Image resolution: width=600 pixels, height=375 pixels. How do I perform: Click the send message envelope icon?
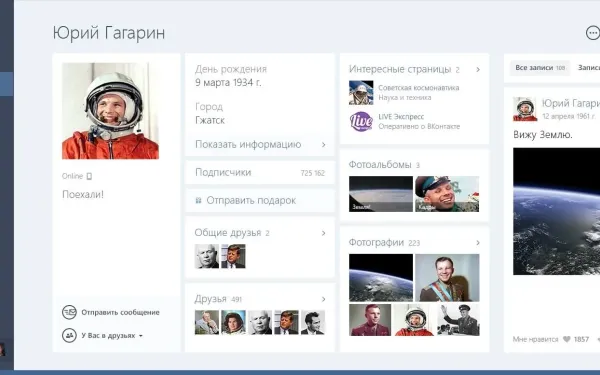coord(69,312)
